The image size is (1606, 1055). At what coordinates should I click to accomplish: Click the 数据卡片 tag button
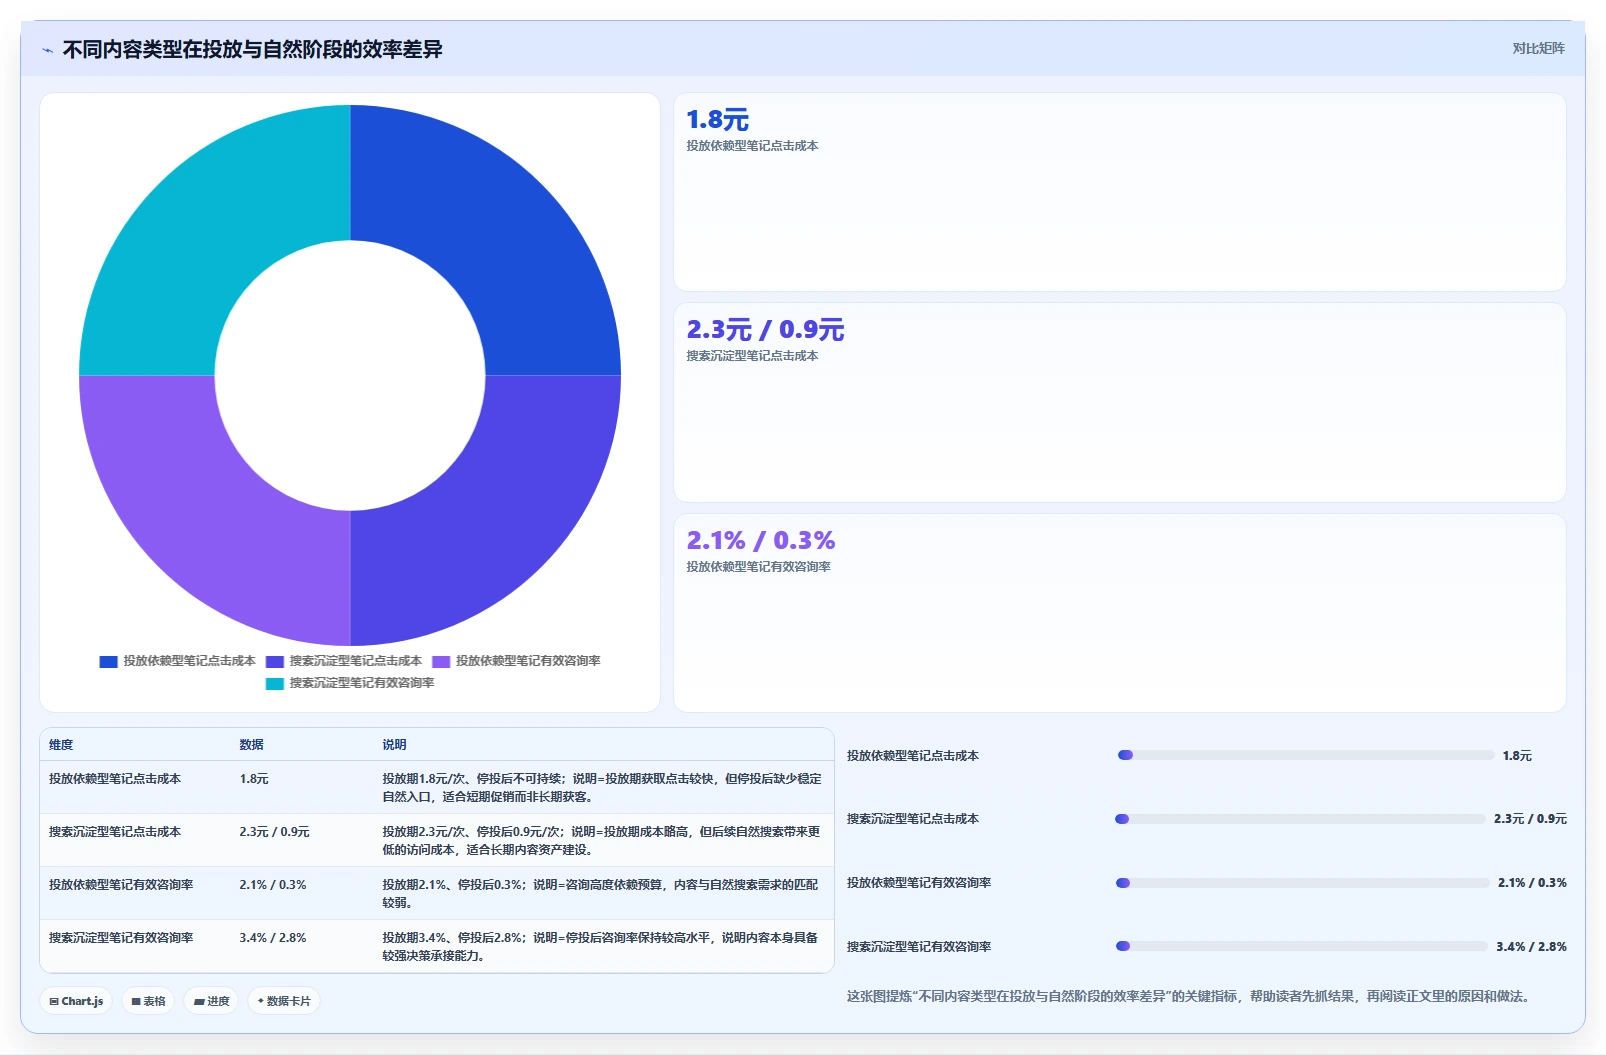(284, 1001)
